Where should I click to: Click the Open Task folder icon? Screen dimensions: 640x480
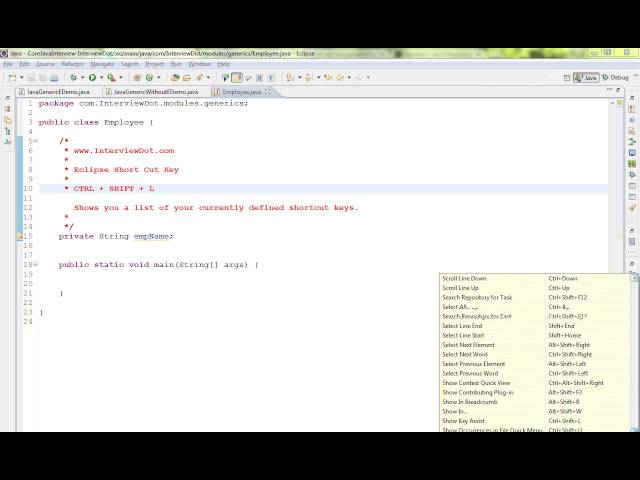pyautogui.click(x=187, y=78)
